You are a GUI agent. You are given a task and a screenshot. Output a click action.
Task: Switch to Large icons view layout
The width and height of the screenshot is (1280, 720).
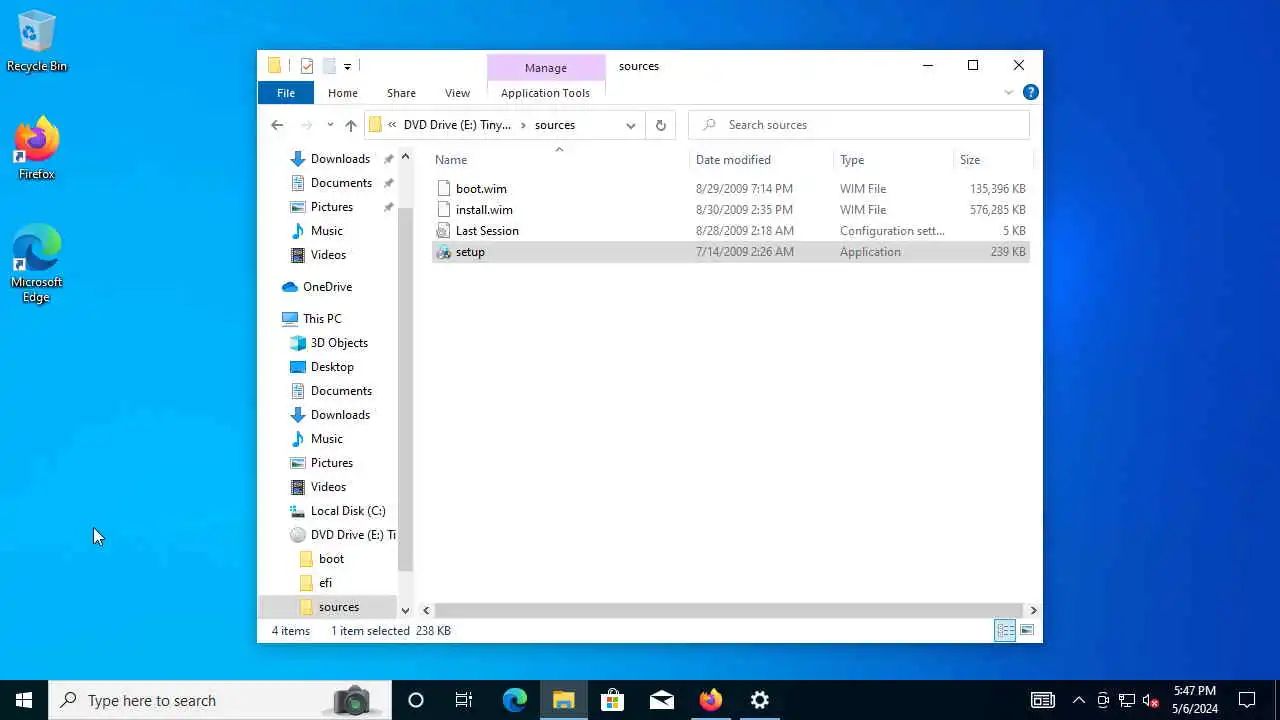point(1027,630)
